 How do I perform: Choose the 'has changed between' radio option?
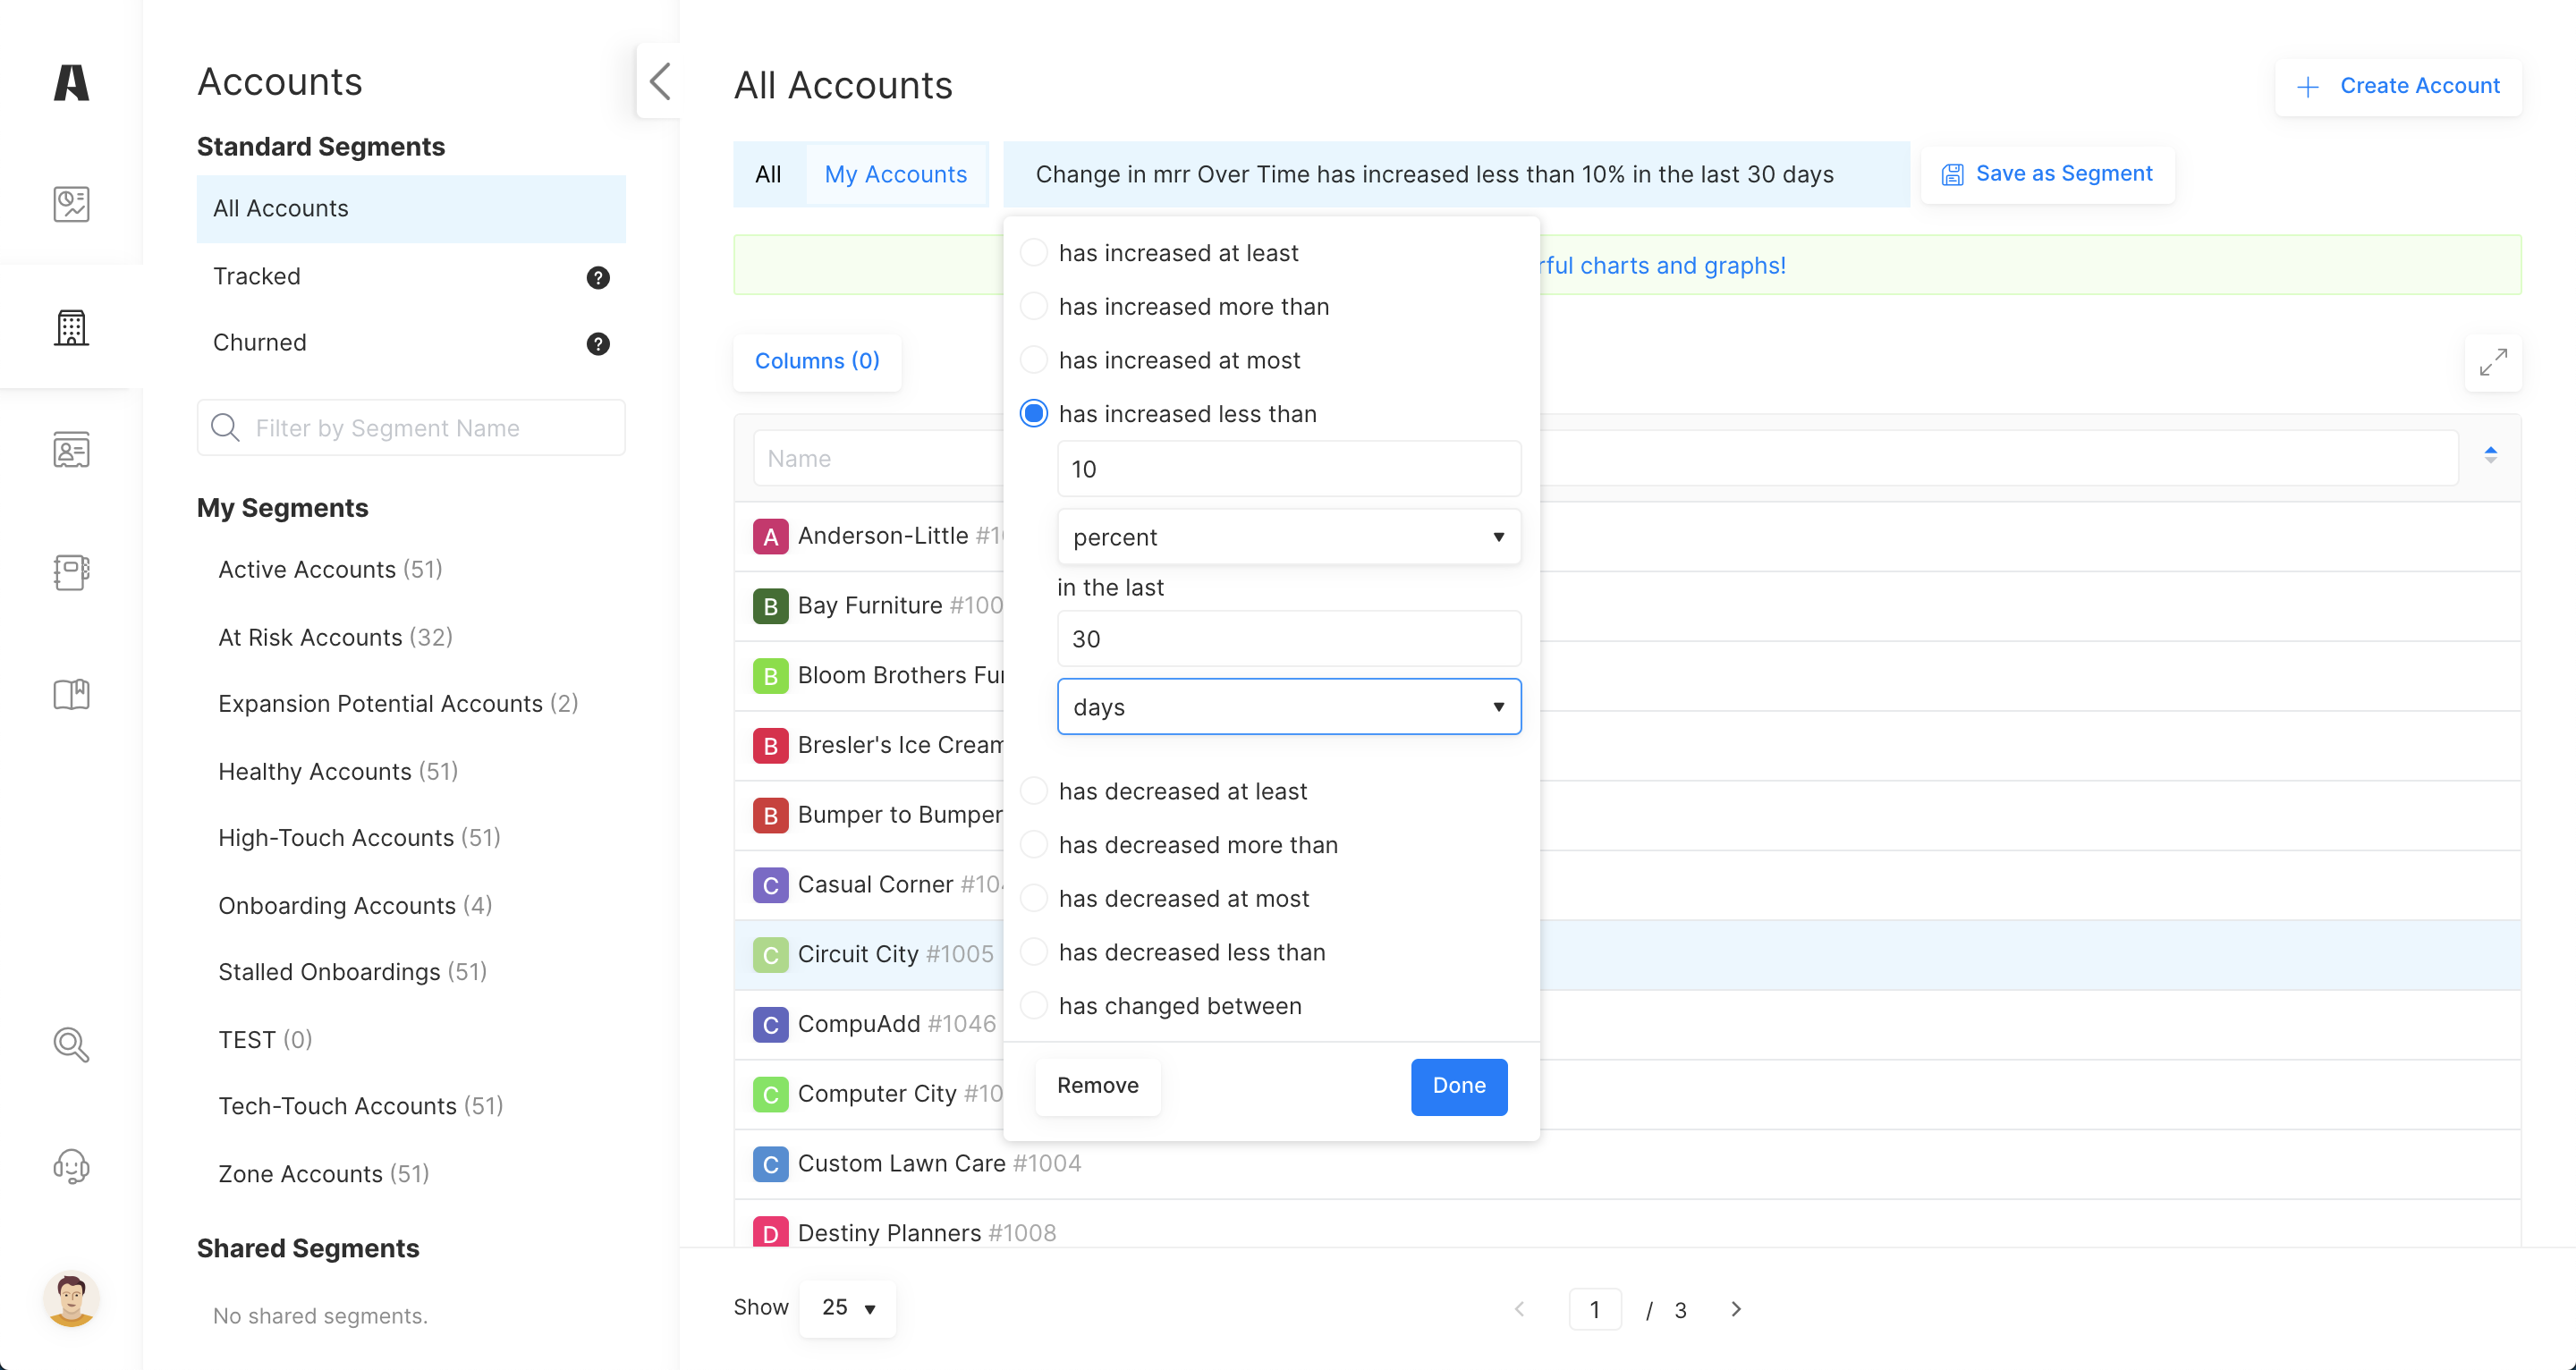[1033, 1006]
